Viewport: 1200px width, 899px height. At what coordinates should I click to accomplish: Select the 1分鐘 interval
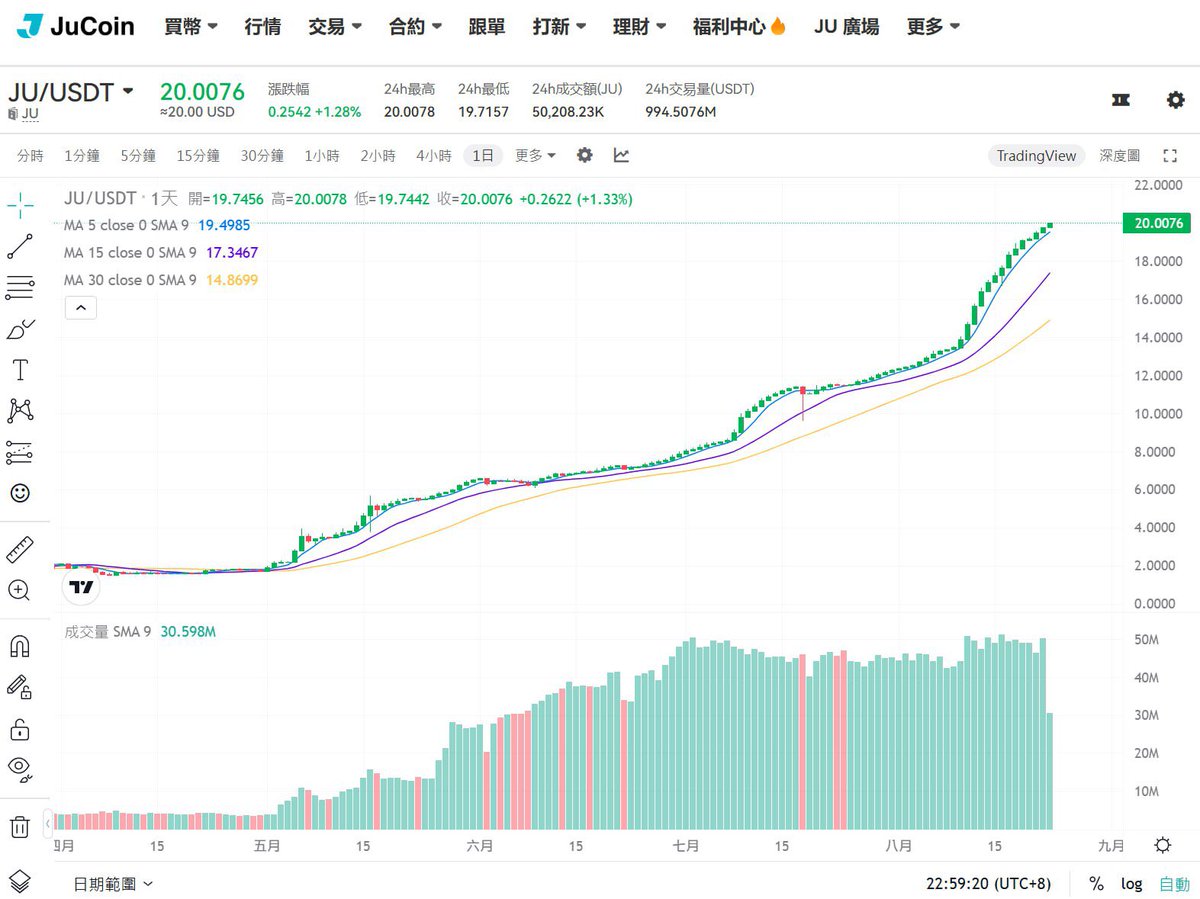click(82, 156)
